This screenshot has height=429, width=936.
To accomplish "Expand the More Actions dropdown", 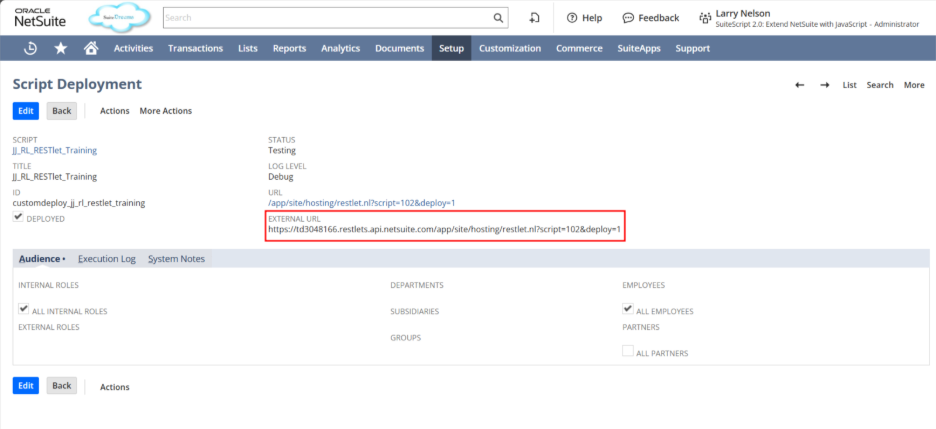I will [165, 111].
